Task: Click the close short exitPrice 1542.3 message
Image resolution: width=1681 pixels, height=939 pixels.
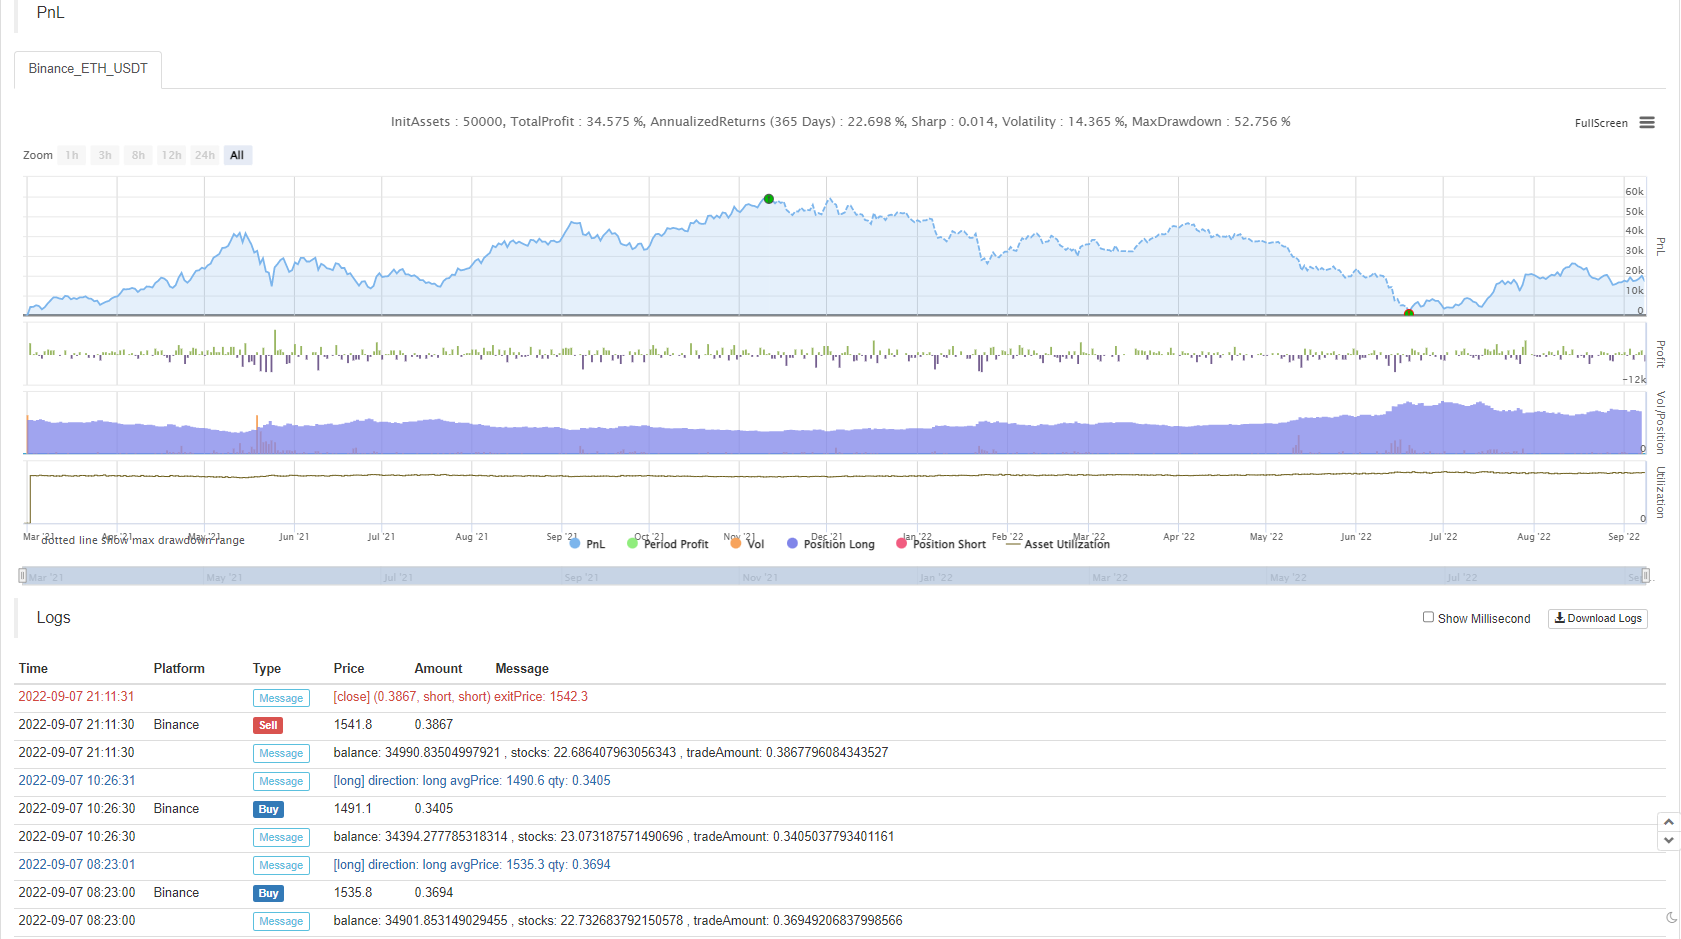Action: pos(460,697)
